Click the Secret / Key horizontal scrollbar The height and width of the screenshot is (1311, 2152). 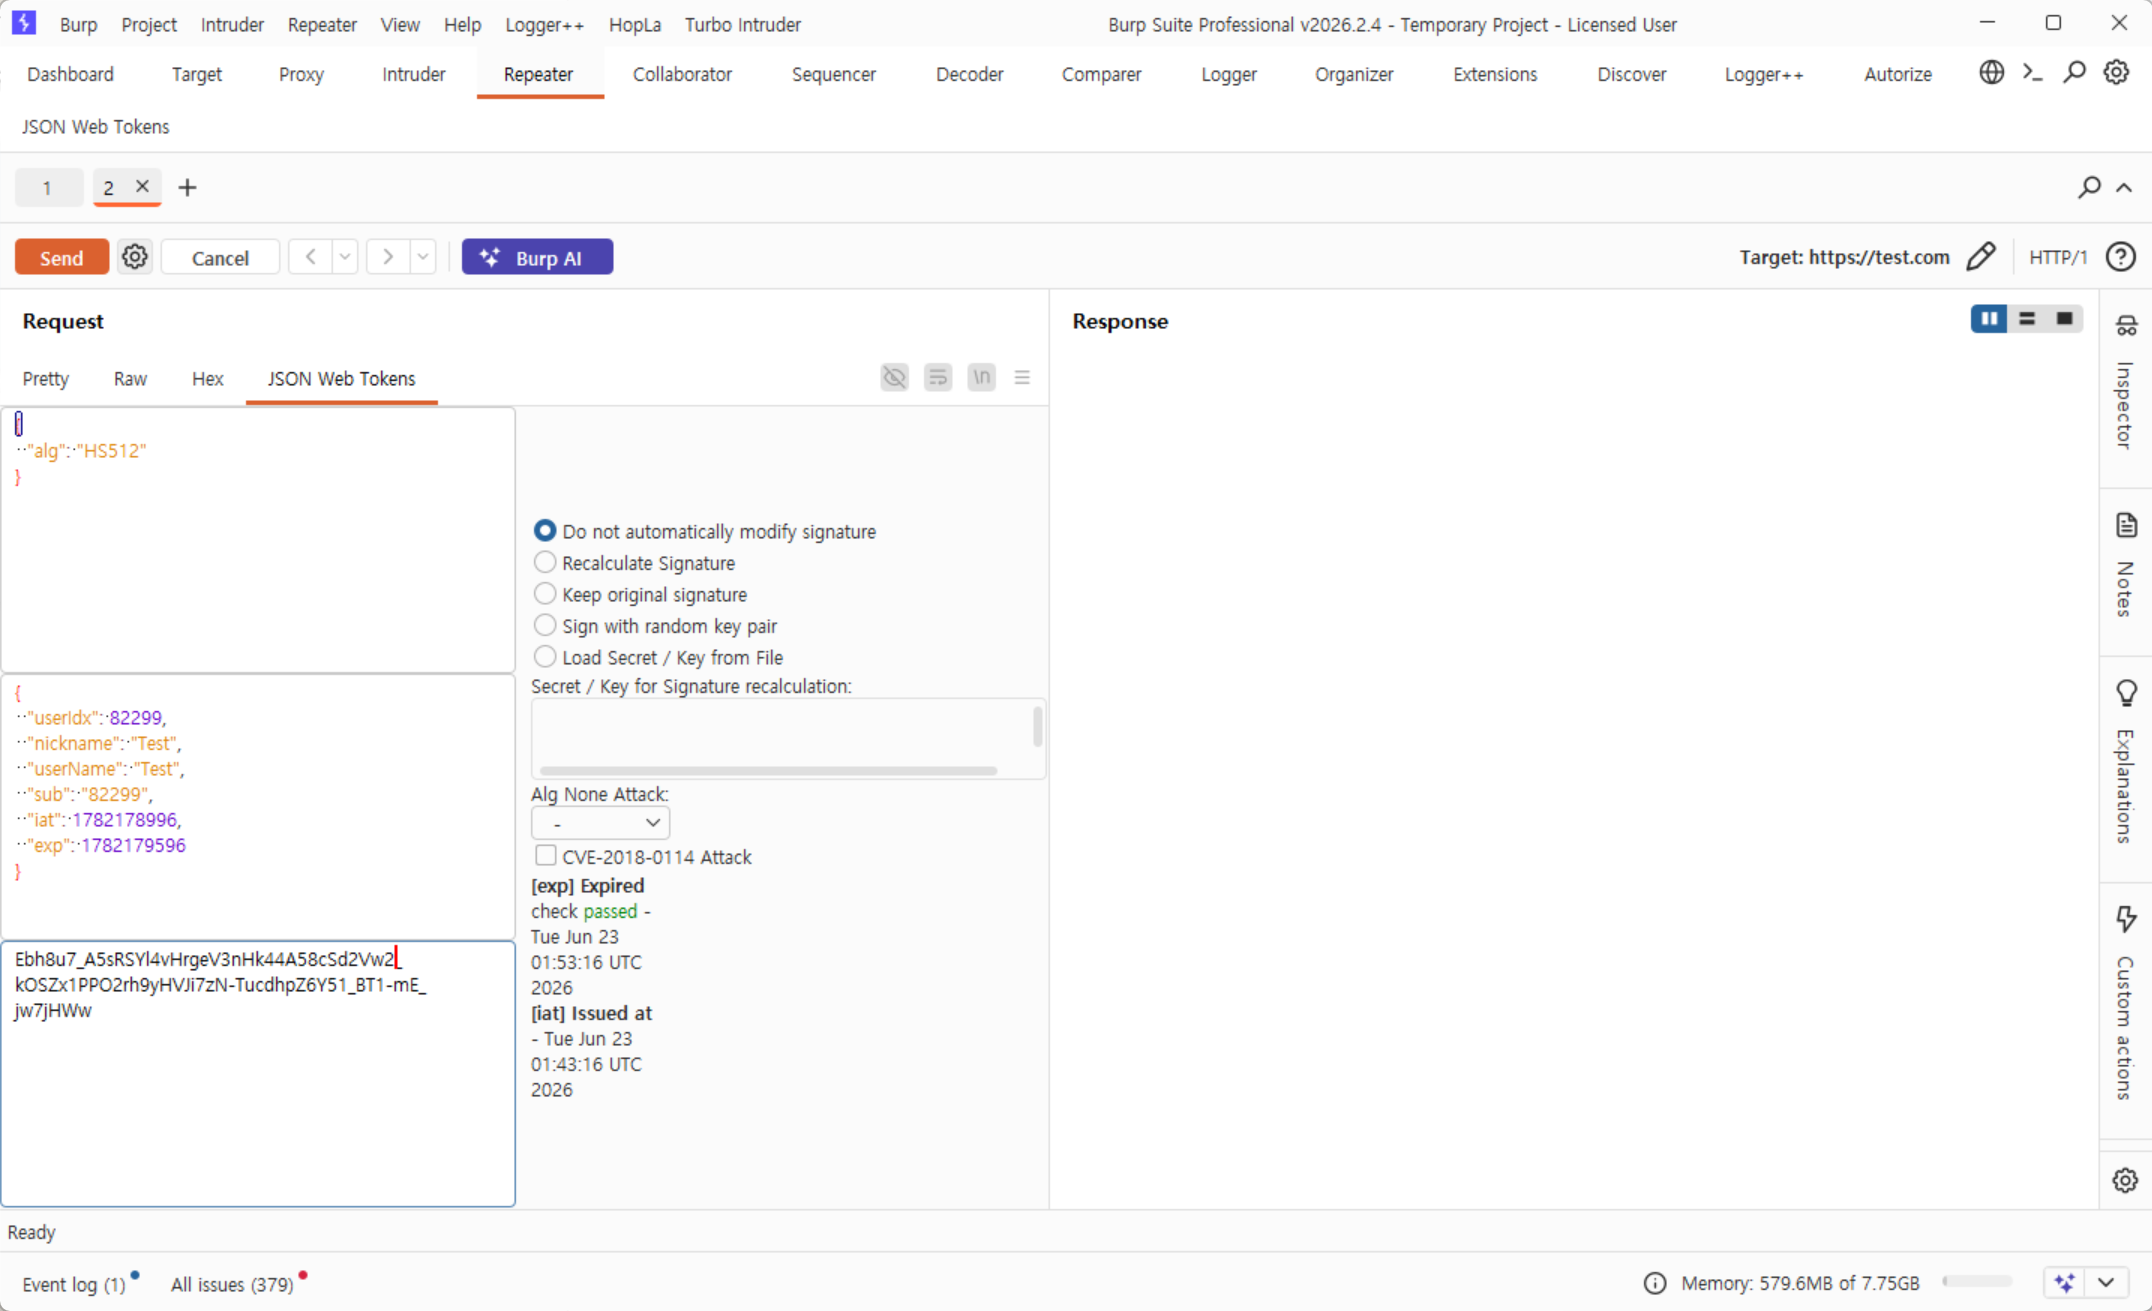click(x=768, y=771)
